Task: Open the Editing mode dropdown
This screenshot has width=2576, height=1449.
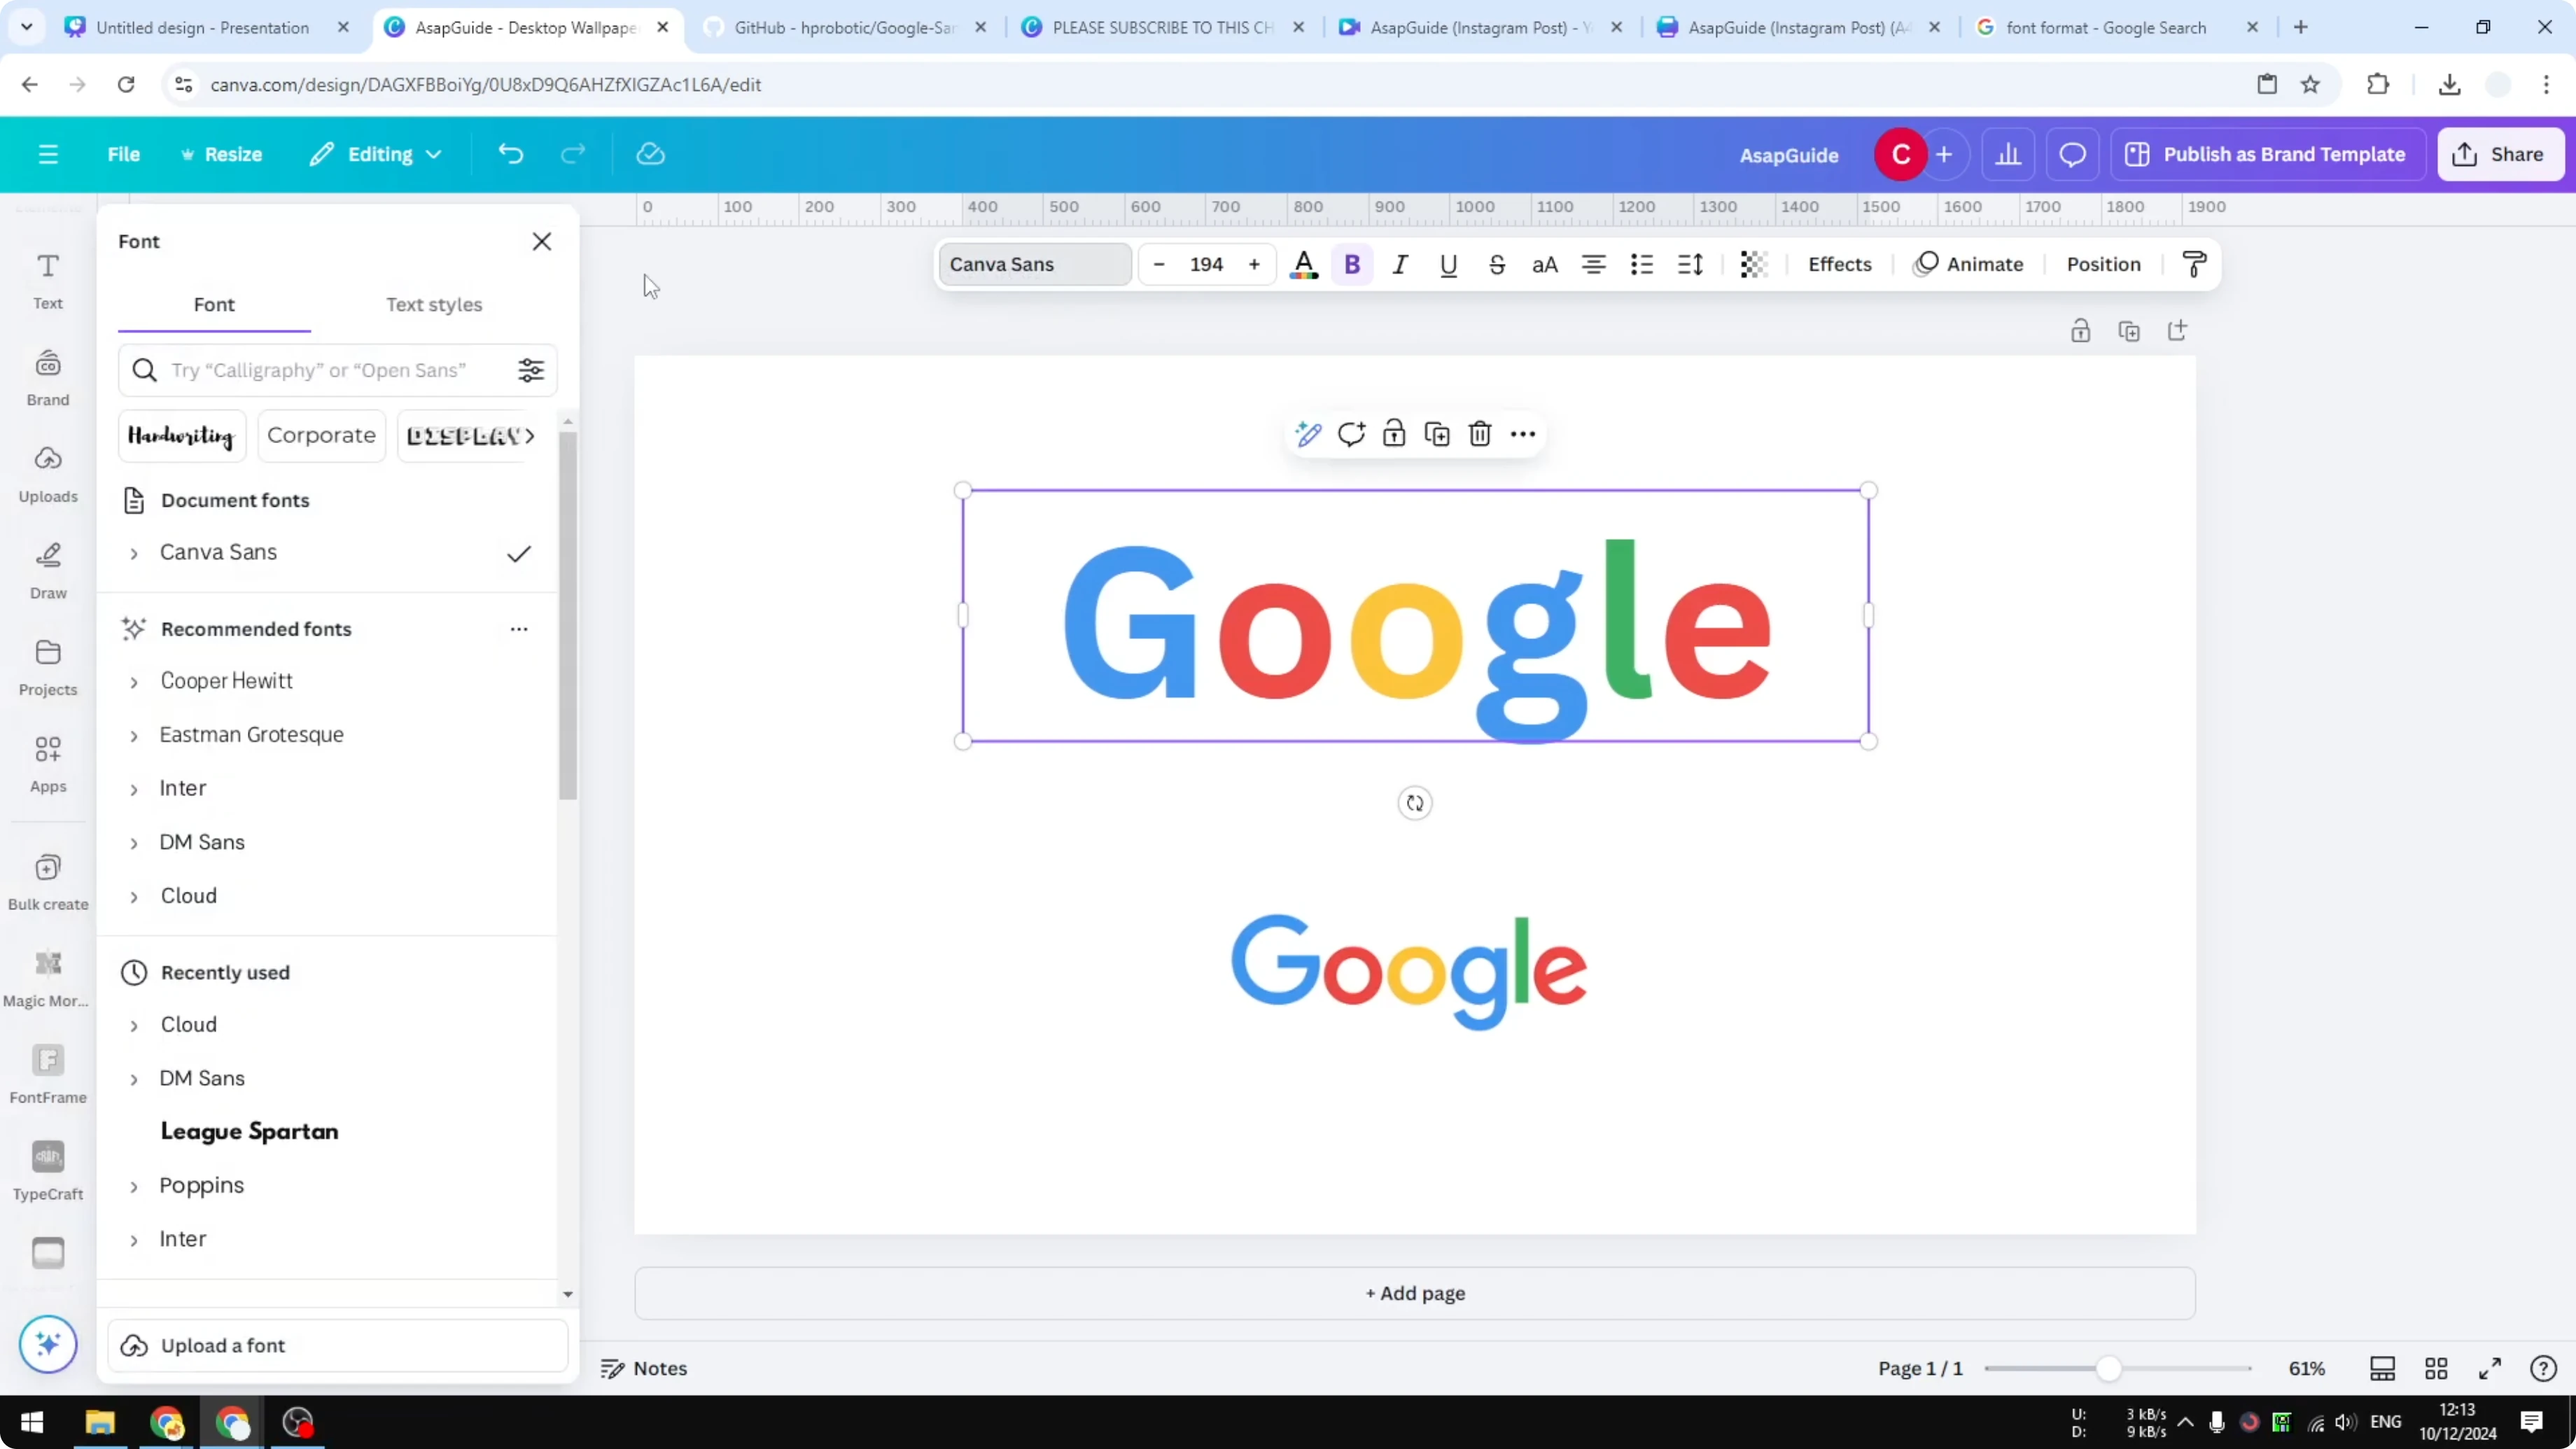Action: 376,154
